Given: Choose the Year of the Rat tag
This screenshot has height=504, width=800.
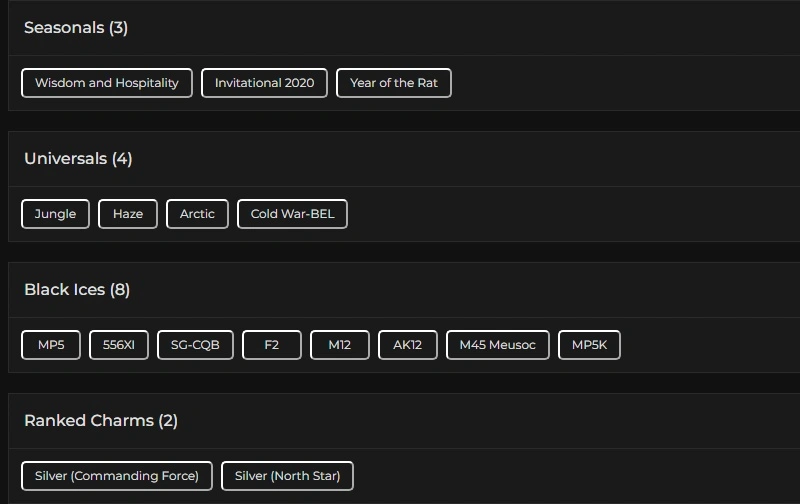Looking at the screenshot, I should tap(394, 83).
